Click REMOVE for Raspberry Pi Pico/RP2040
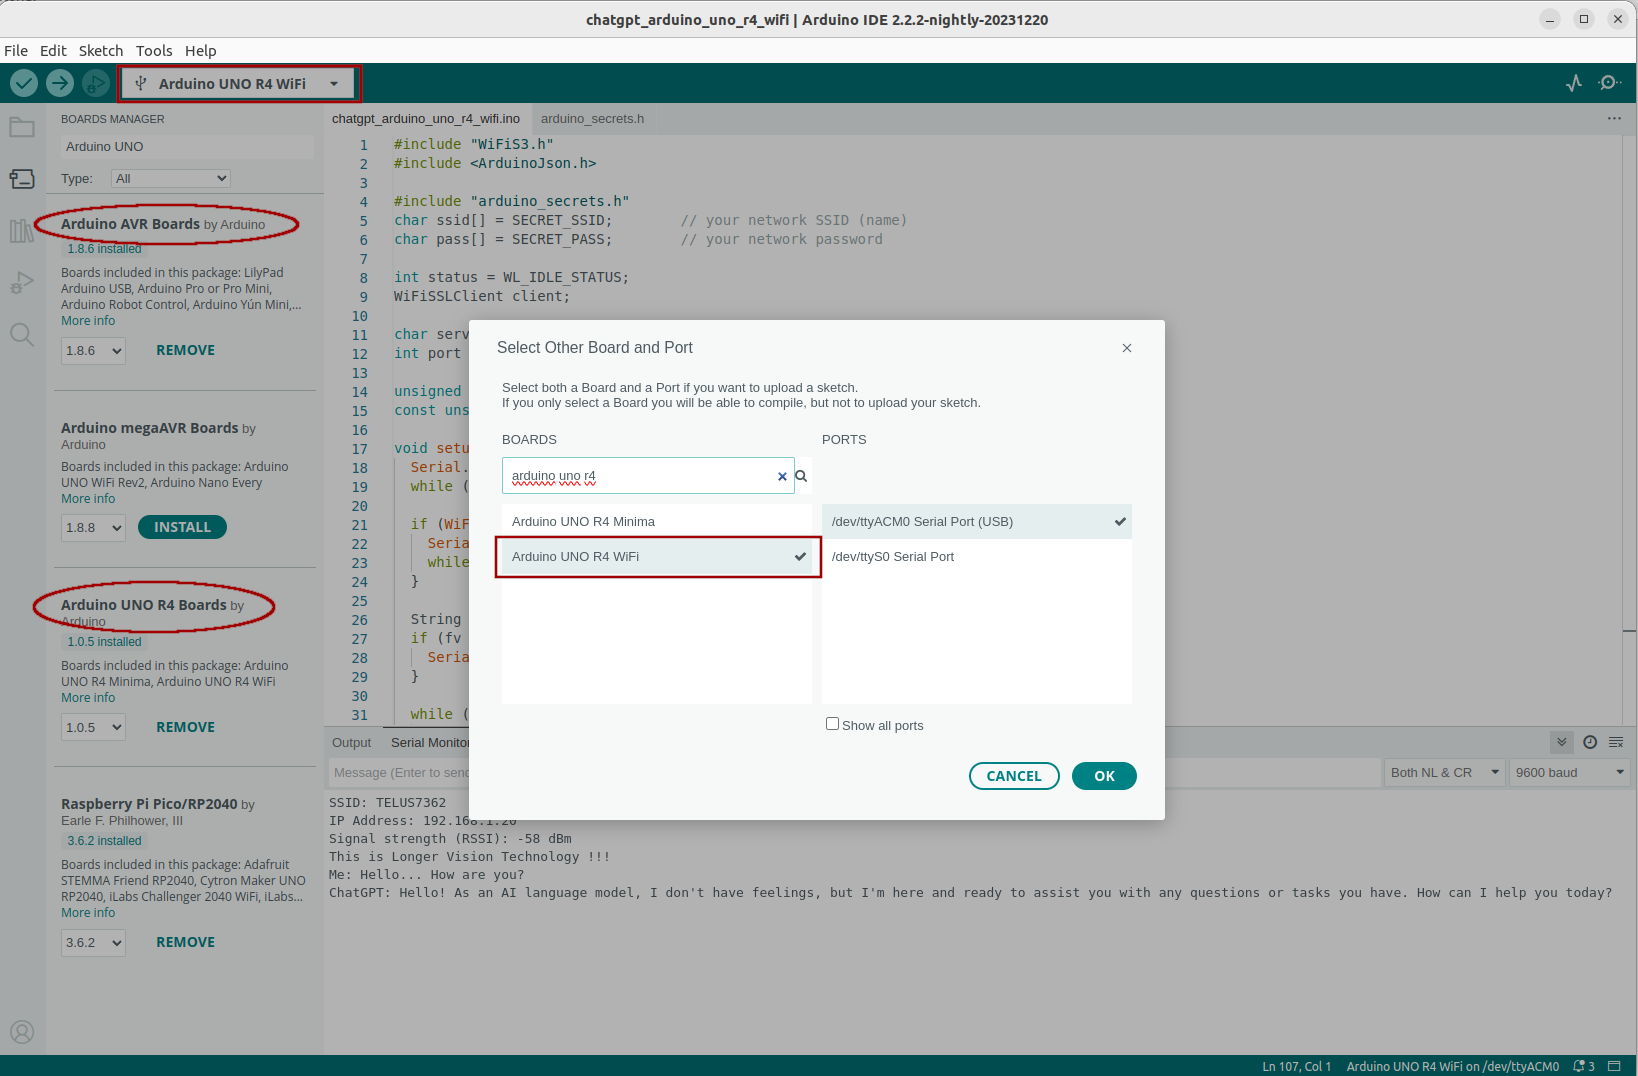This screenshot has width=1638, height=1076. (185, 943)
